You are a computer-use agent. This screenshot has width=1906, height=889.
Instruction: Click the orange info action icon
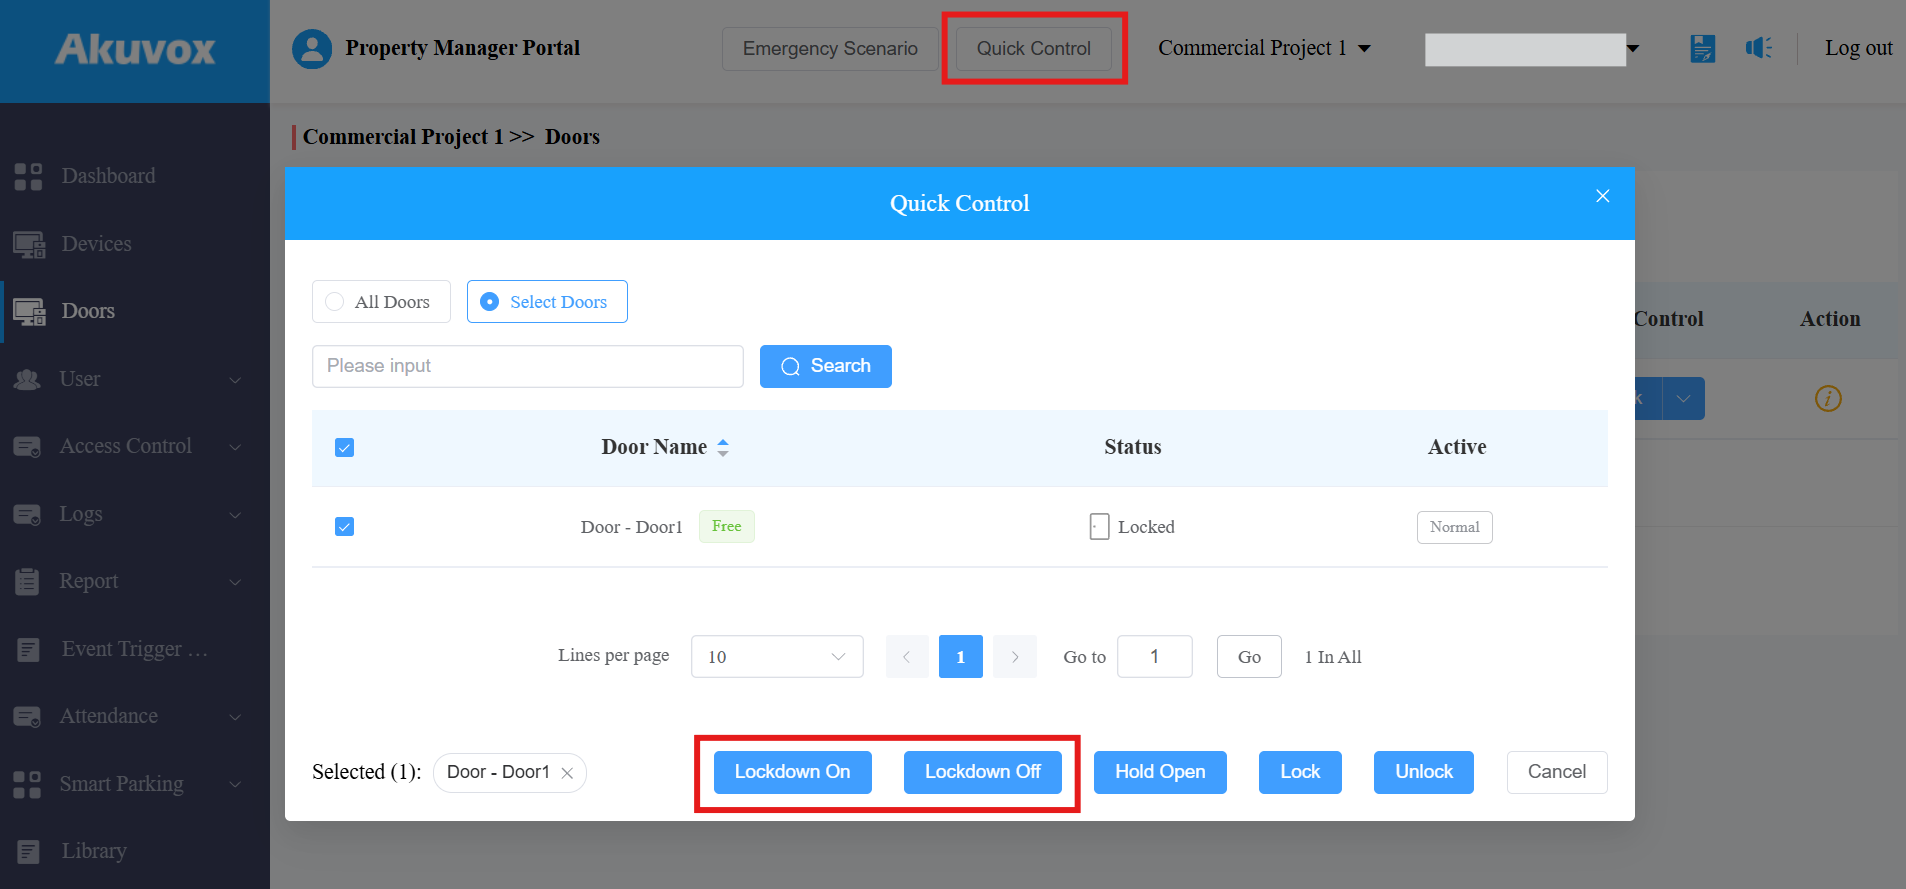pyautogui.click(x=1828, y=398)
